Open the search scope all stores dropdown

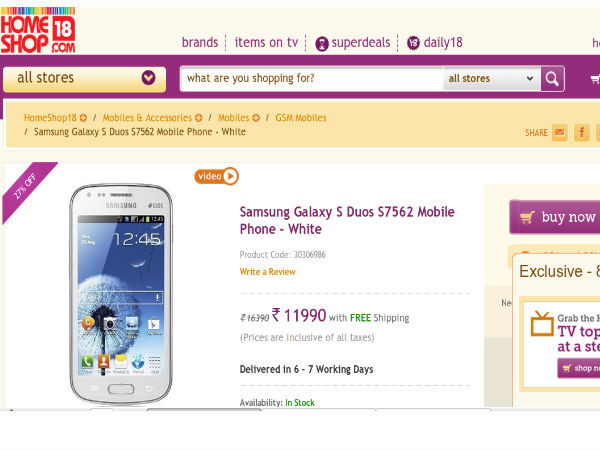[492, 78]
